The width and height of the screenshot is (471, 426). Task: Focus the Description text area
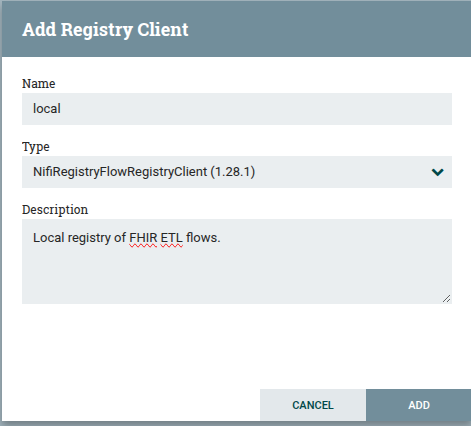coord(237,261)
